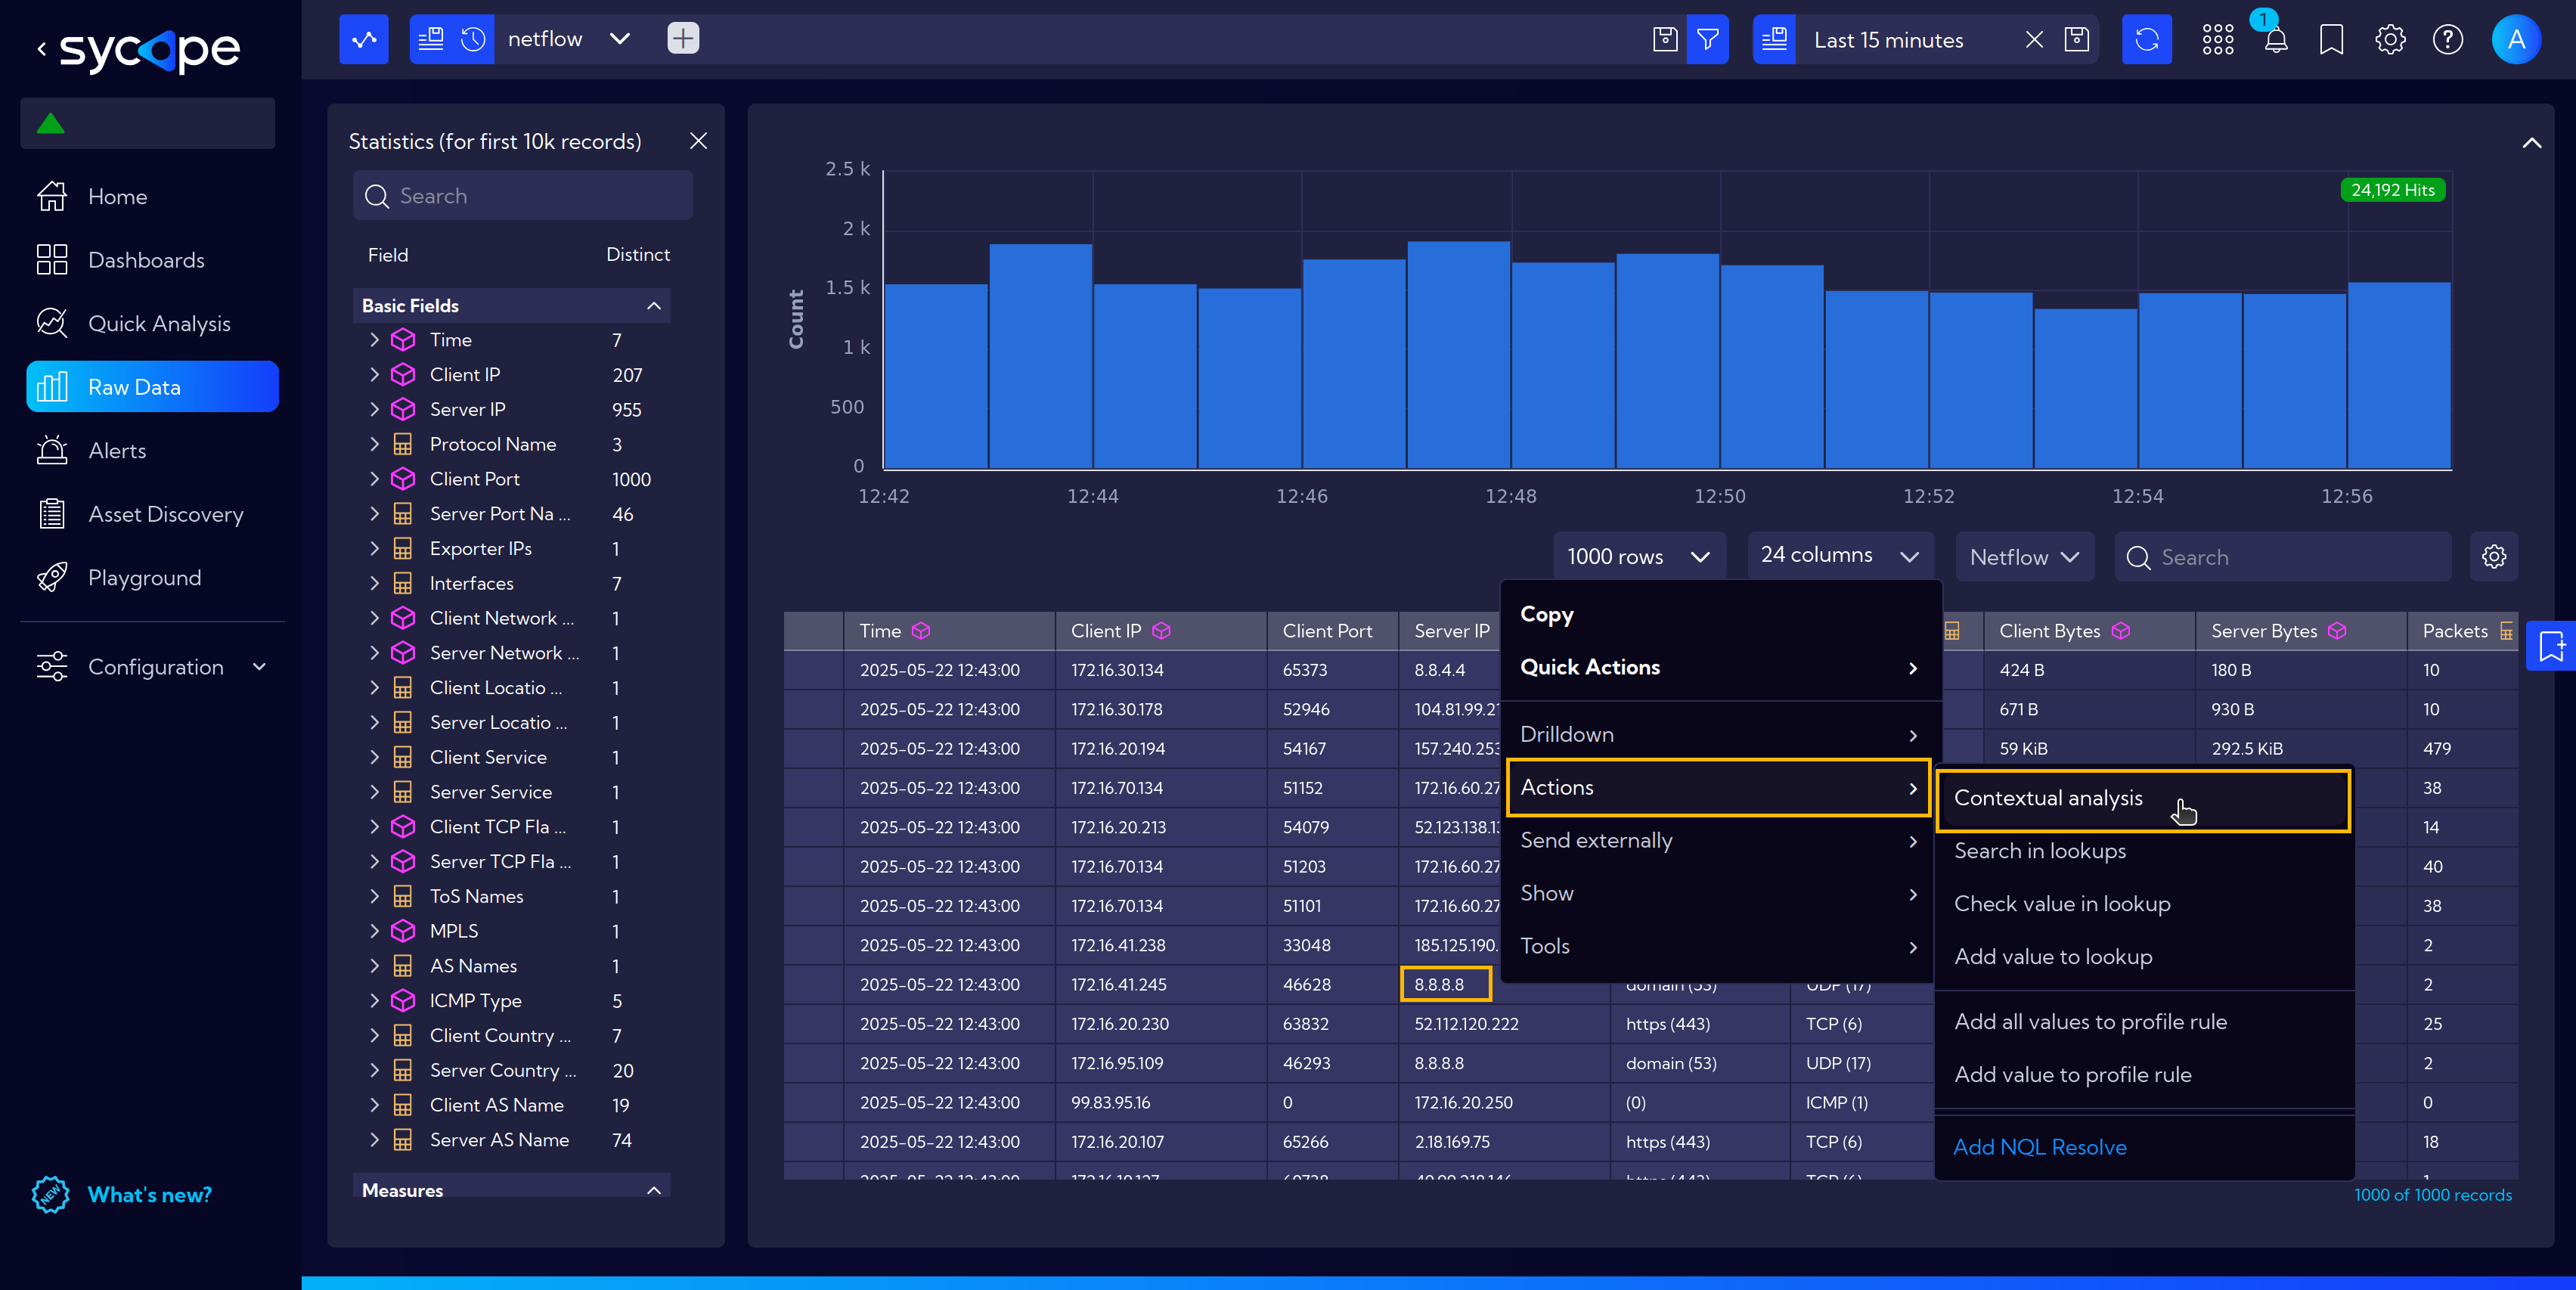The height and width of the screenshot is (1290, 2576).
Task: Open global settings gear in top bar
Action: [x=2390, y=39]
